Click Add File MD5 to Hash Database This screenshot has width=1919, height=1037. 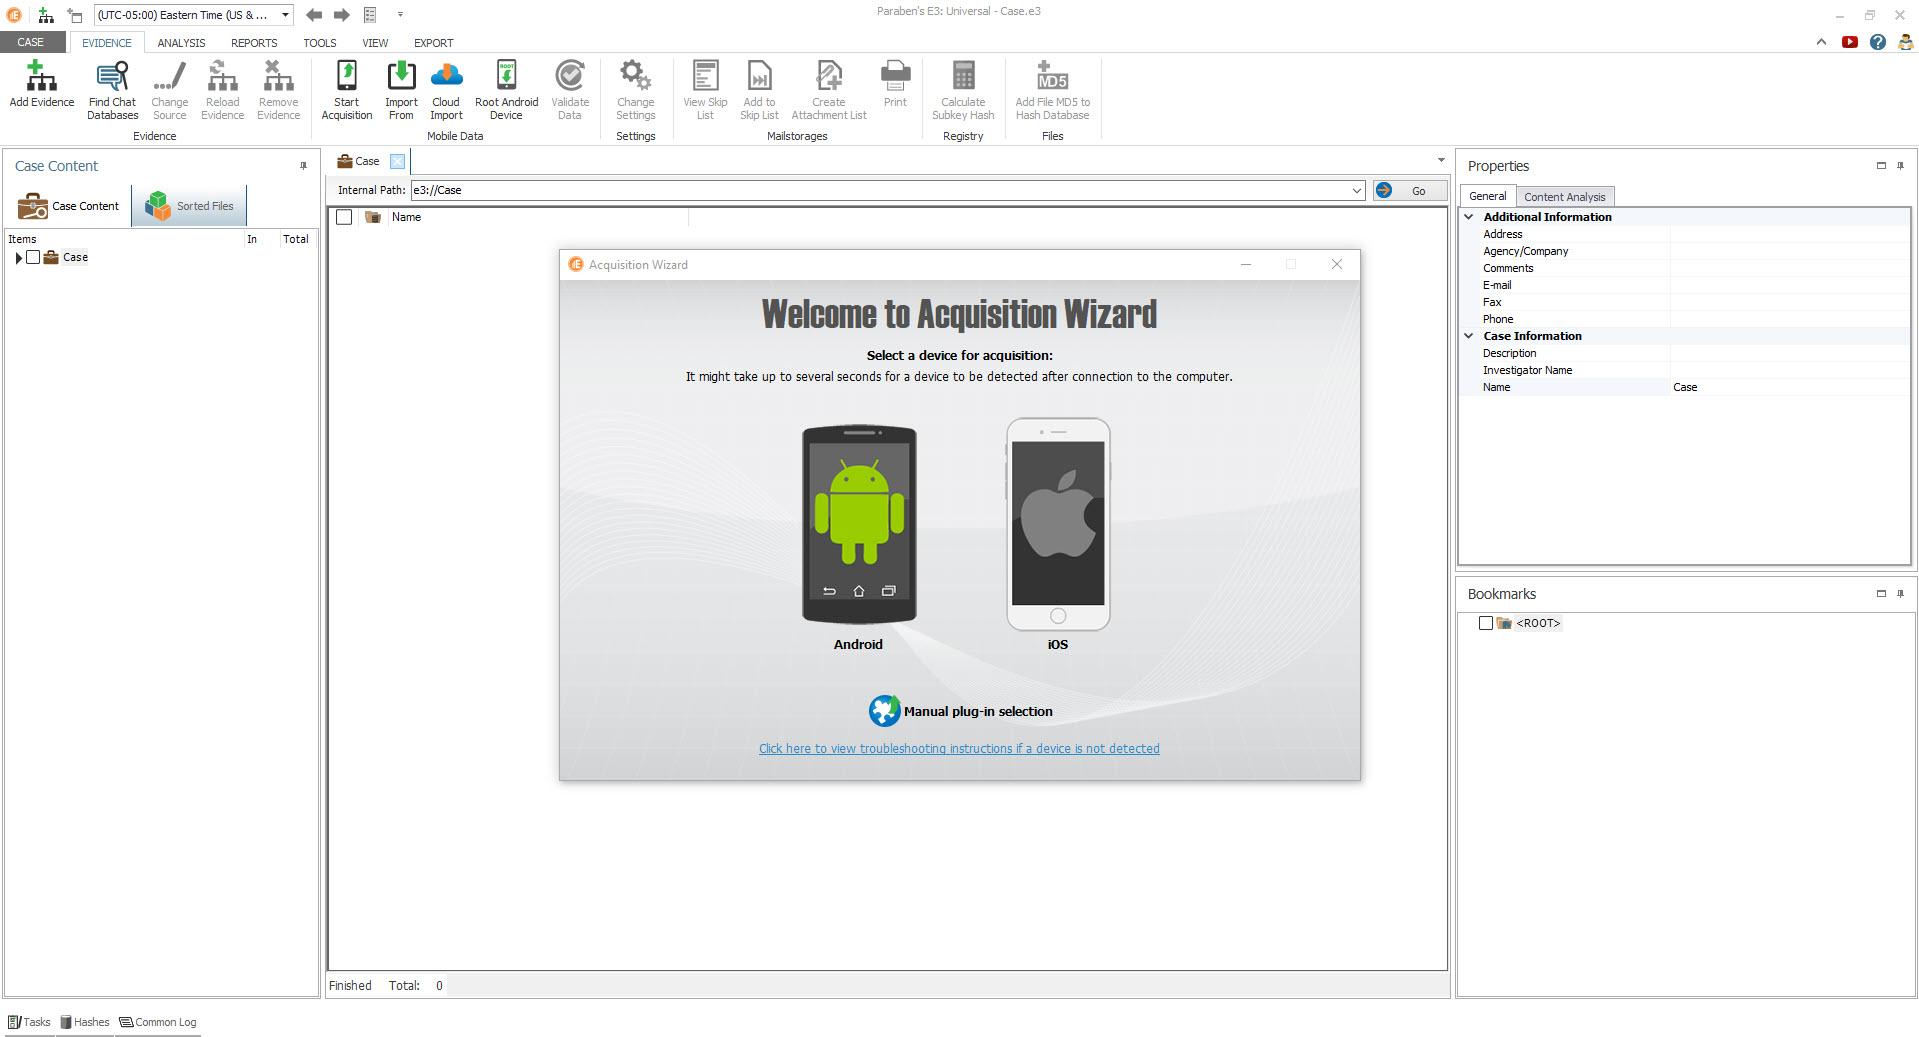pyautogui.click(x=1052, y=90)
